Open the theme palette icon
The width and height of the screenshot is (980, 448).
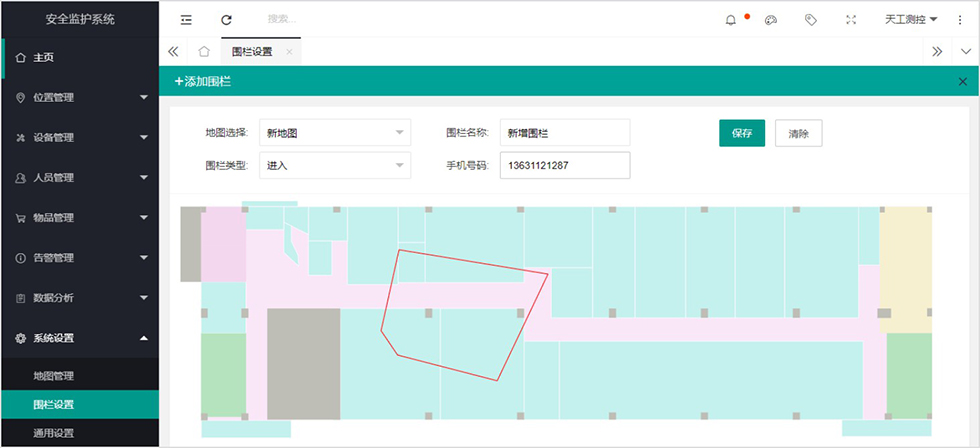point(770,19)
